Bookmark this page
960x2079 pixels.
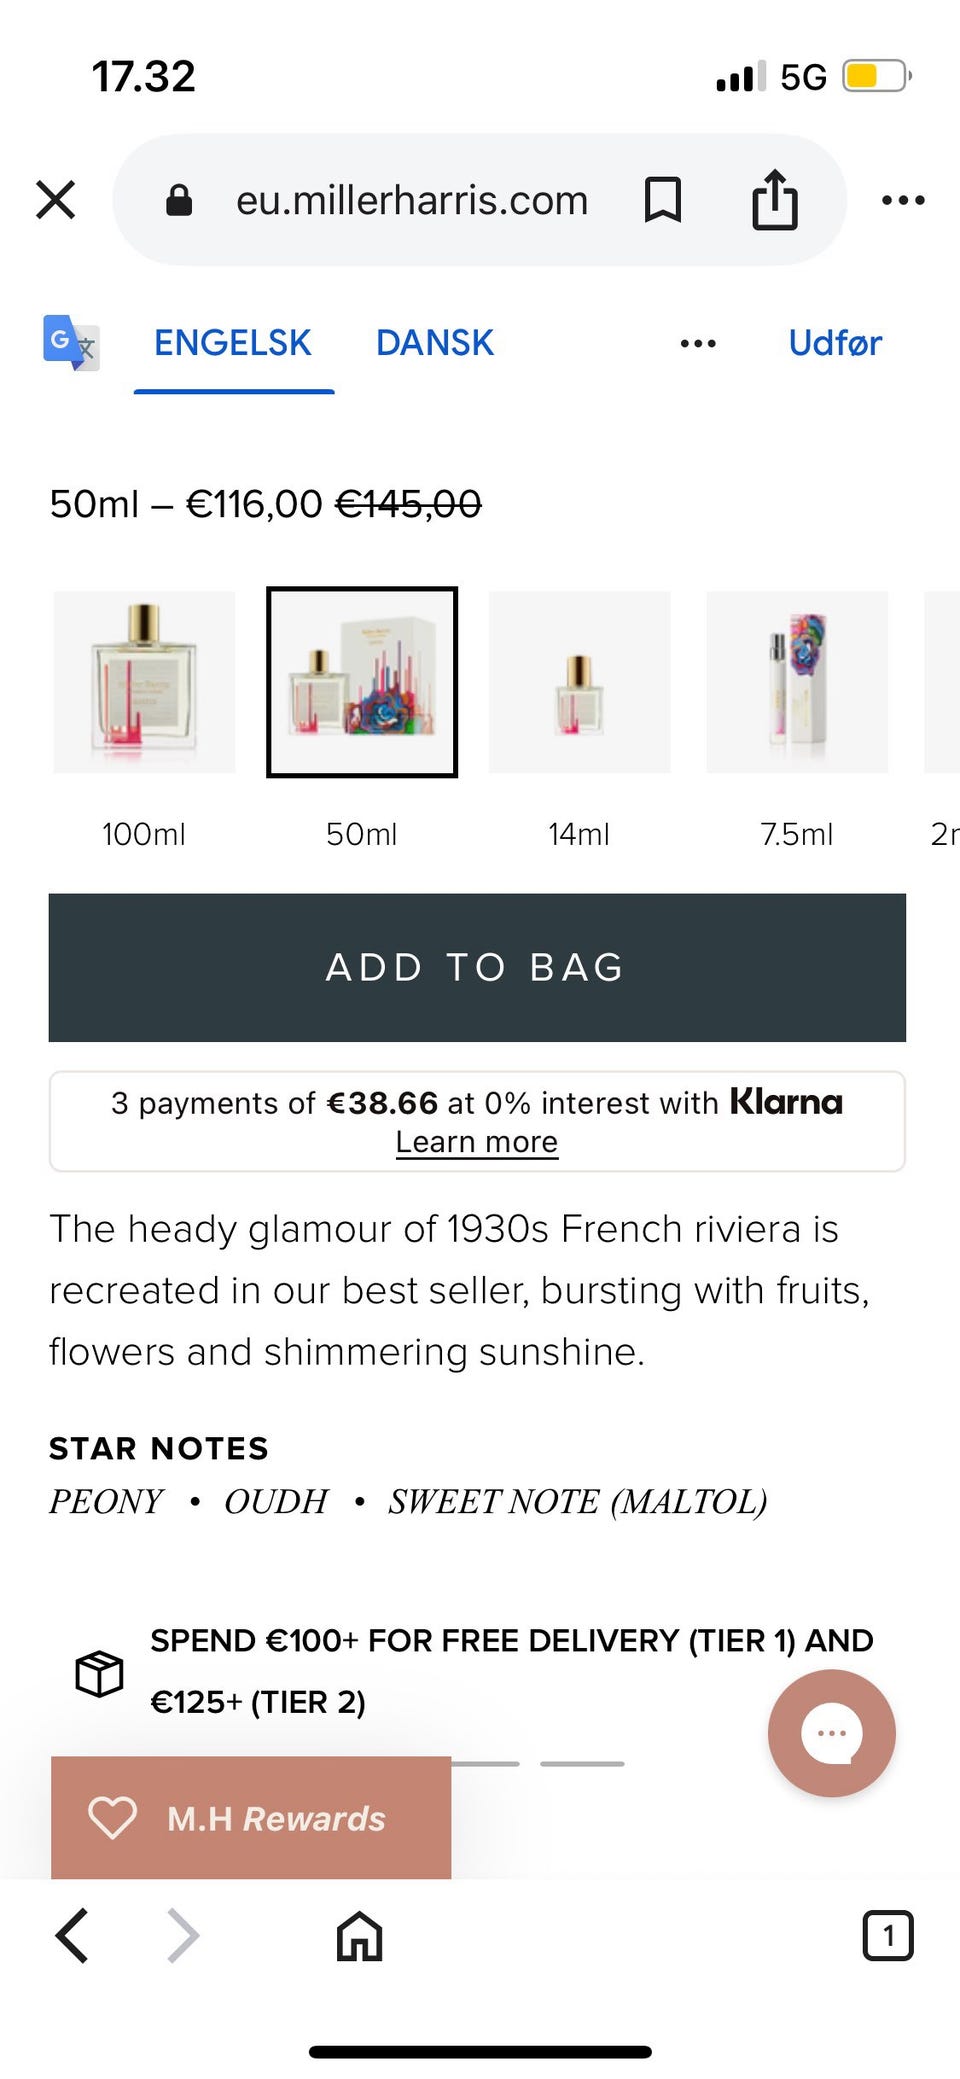pyautogui.click(x=663, y=200)
